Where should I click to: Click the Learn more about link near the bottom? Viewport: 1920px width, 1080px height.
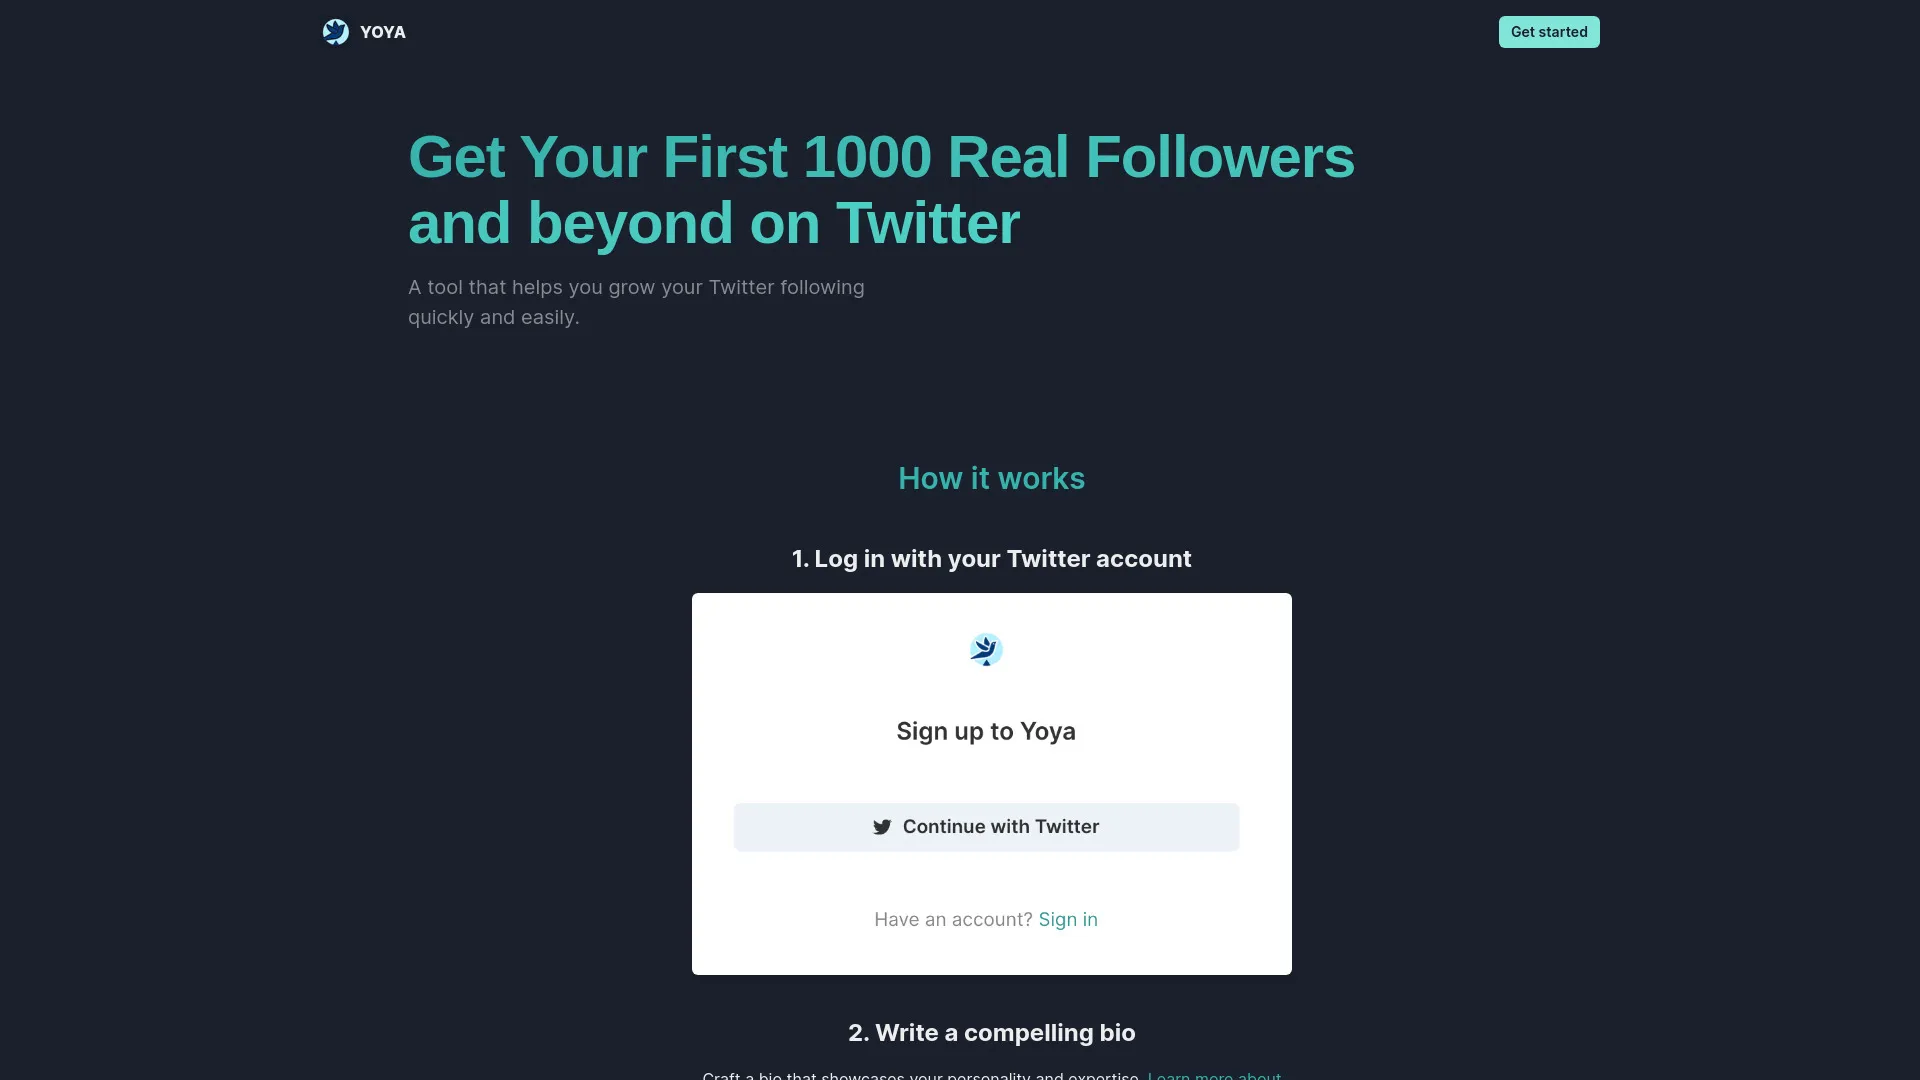coord(1214,1076)
